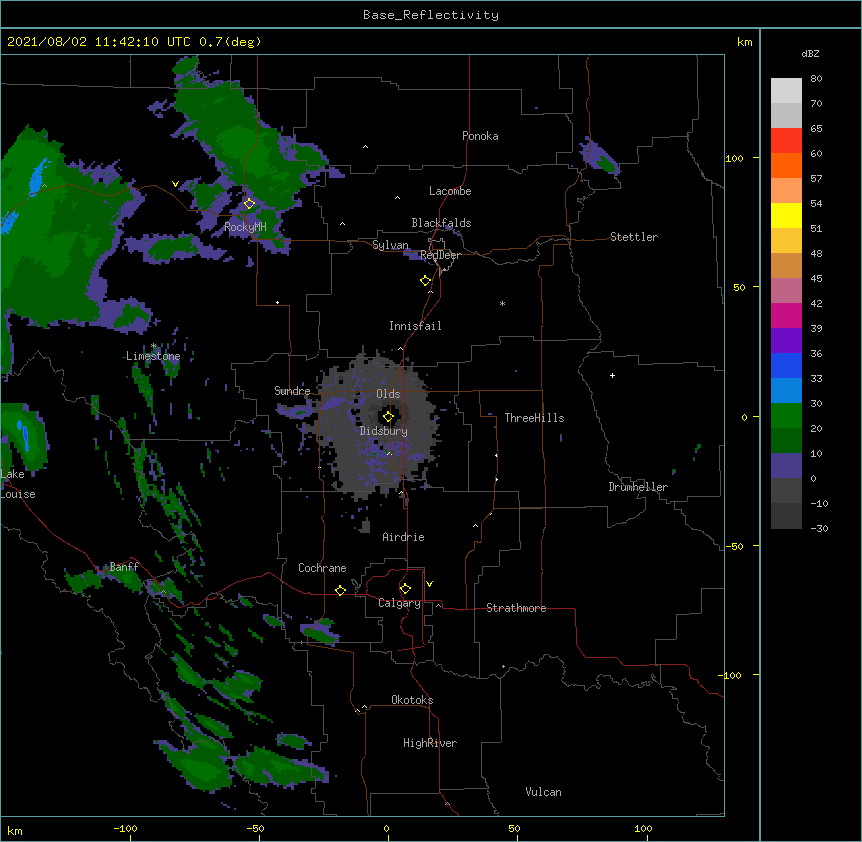Image resolution: width=862 pixels, height=842 pixels.
Task: Click the Lake Louise label
Action: click(18, 484)
